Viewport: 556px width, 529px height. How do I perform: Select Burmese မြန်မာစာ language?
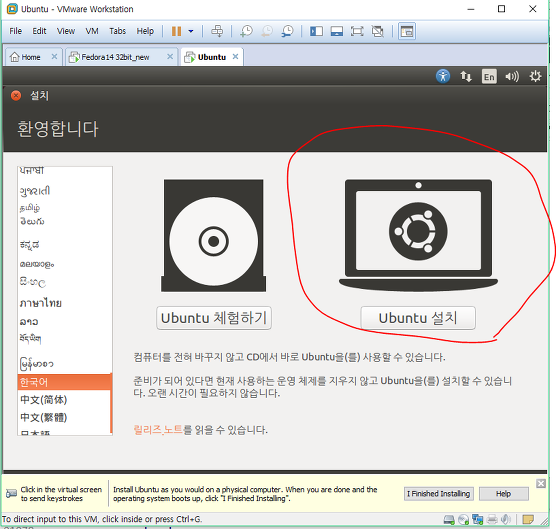tap(37, 364)
